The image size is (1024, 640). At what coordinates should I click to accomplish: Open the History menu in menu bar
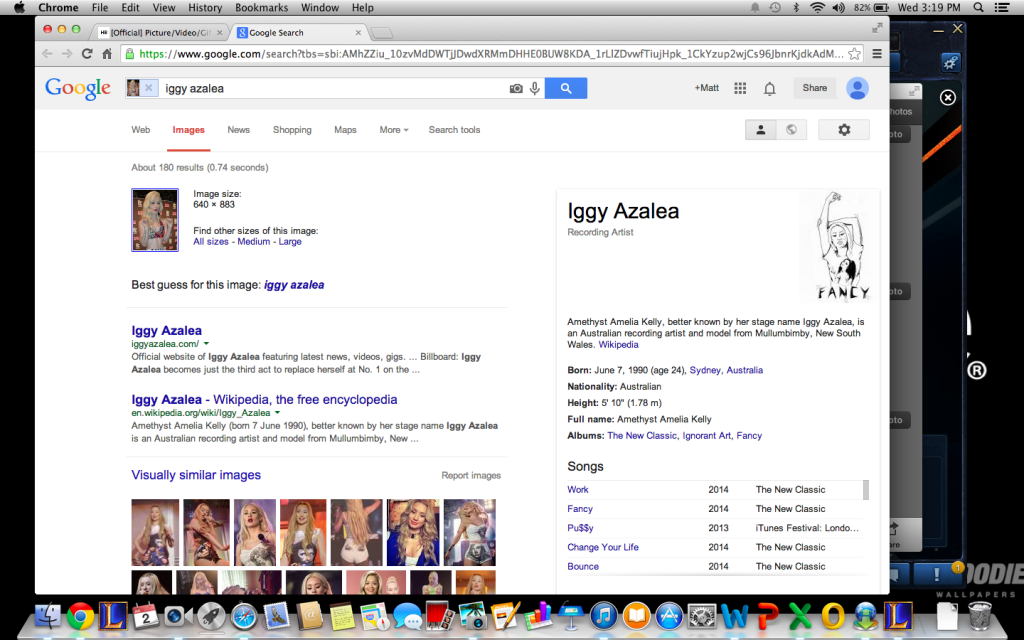pos(205,8)
